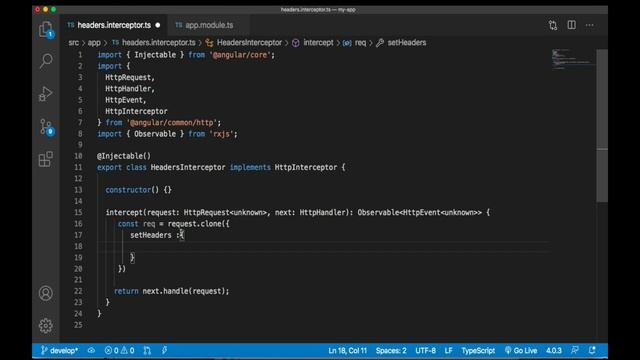The height and width of the screenshot is (360, 640).
Task: Click 'HttpEvent,' on line 5
Action: [126, 100]
